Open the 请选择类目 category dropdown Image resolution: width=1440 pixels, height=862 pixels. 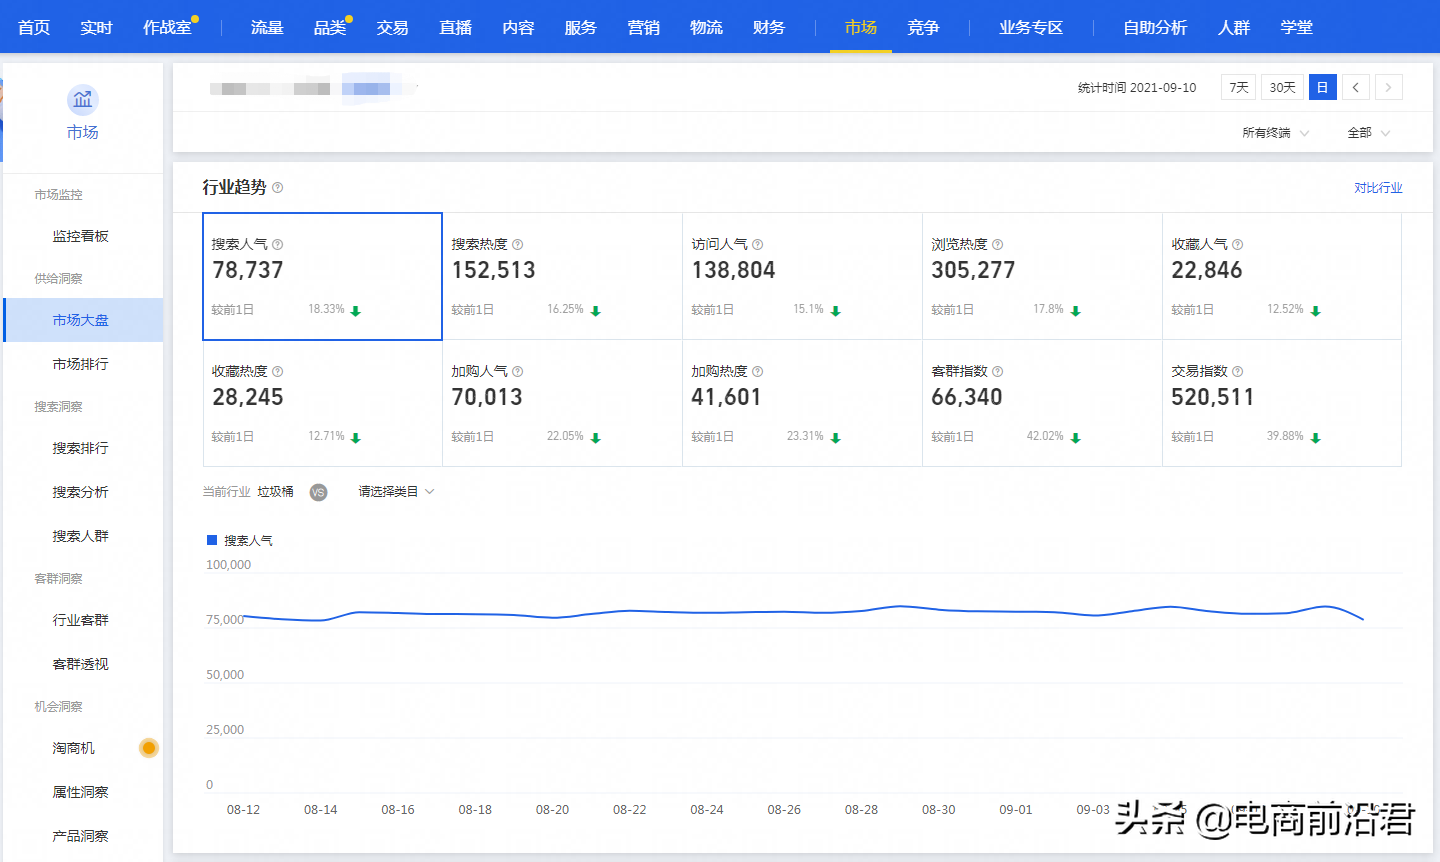tap(396, 492)
